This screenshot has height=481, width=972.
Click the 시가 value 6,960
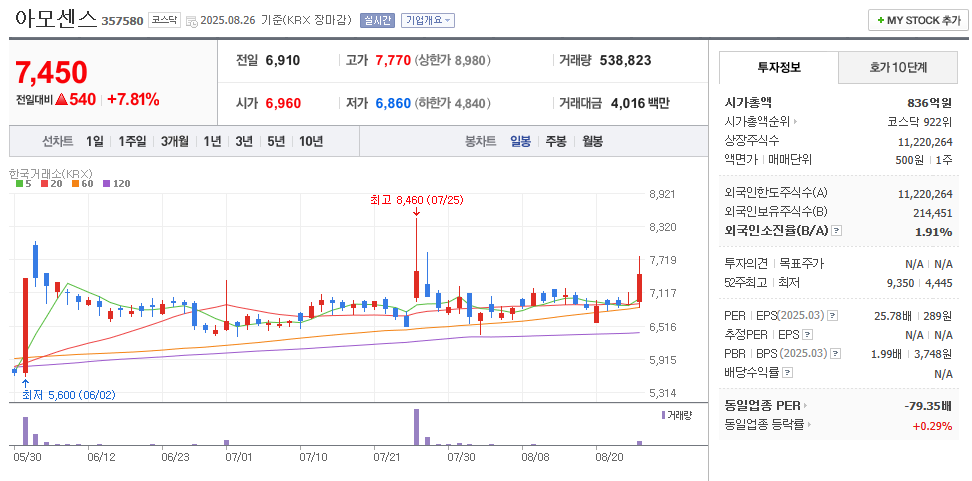283,103
